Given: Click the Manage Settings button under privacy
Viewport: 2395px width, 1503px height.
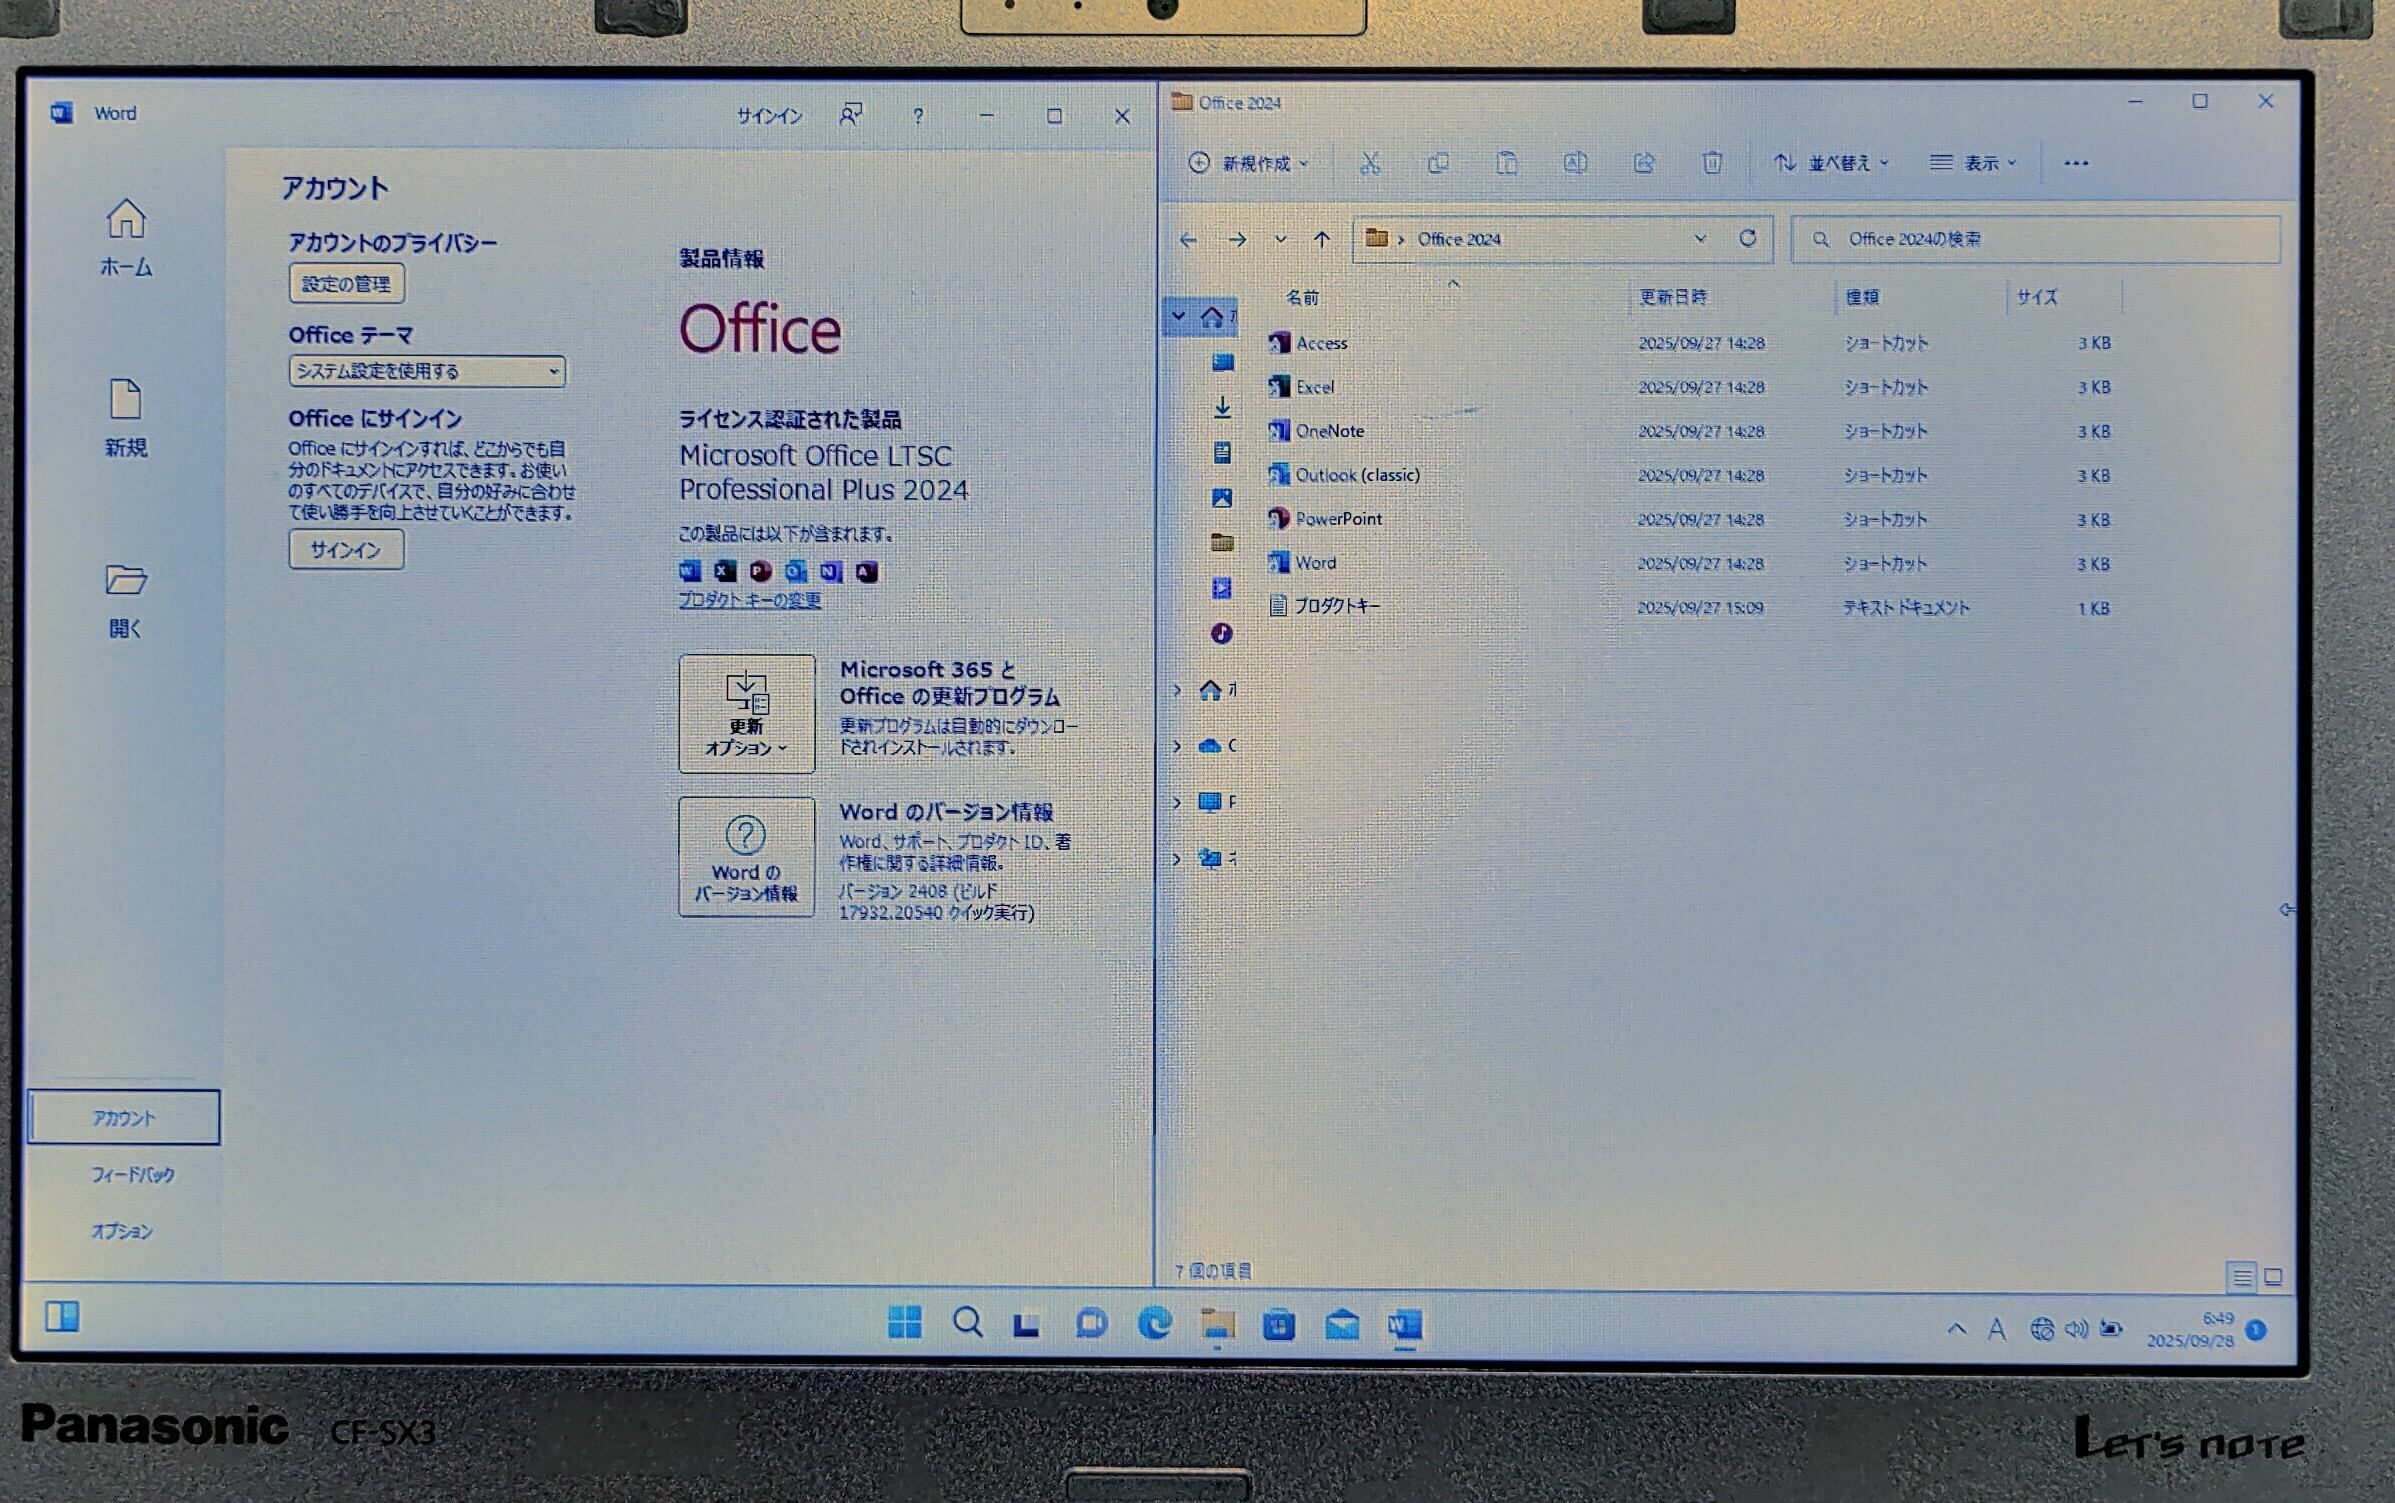Looking at the screenshot, I should 346,284.
